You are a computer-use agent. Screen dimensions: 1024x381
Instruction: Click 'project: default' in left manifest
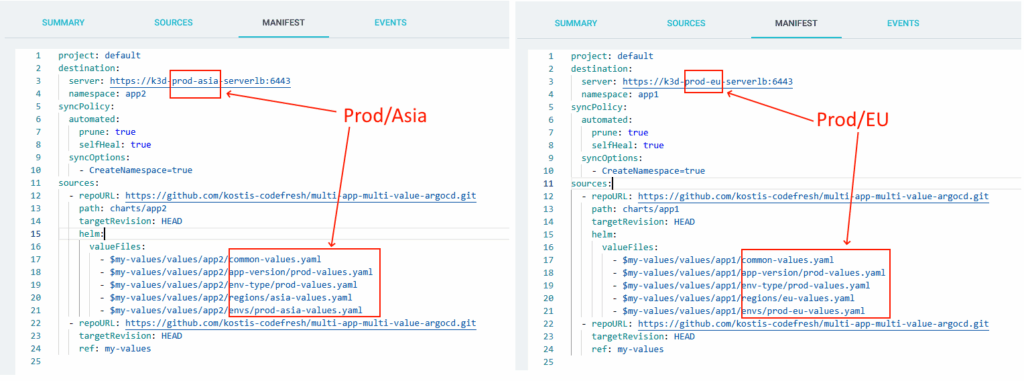click(99, 56)
